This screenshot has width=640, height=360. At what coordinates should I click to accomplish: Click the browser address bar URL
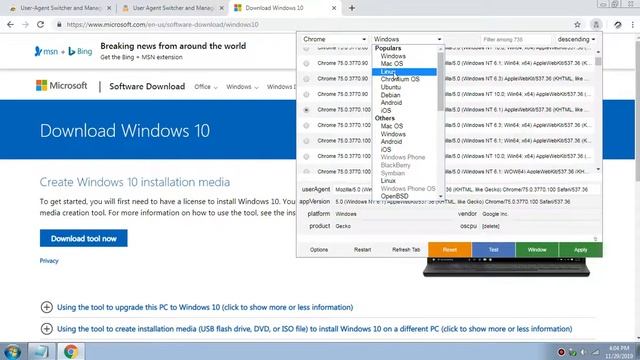click(162, 24)
